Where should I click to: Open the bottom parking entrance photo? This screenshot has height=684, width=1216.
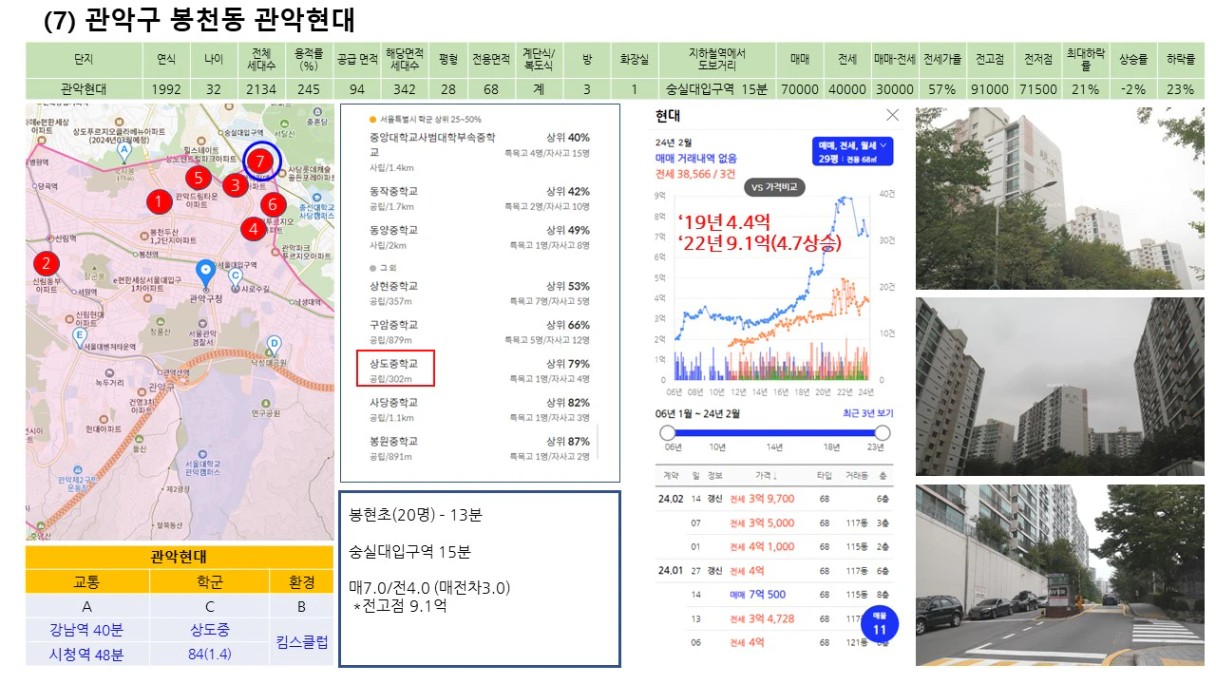[1060, 575]
